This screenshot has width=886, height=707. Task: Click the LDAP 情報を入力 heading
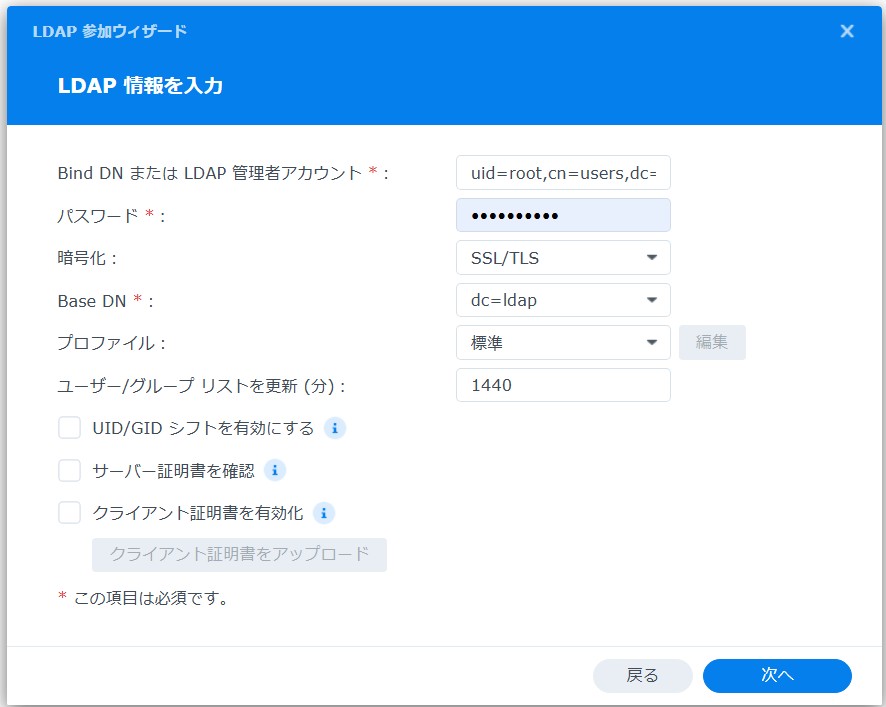140,86
